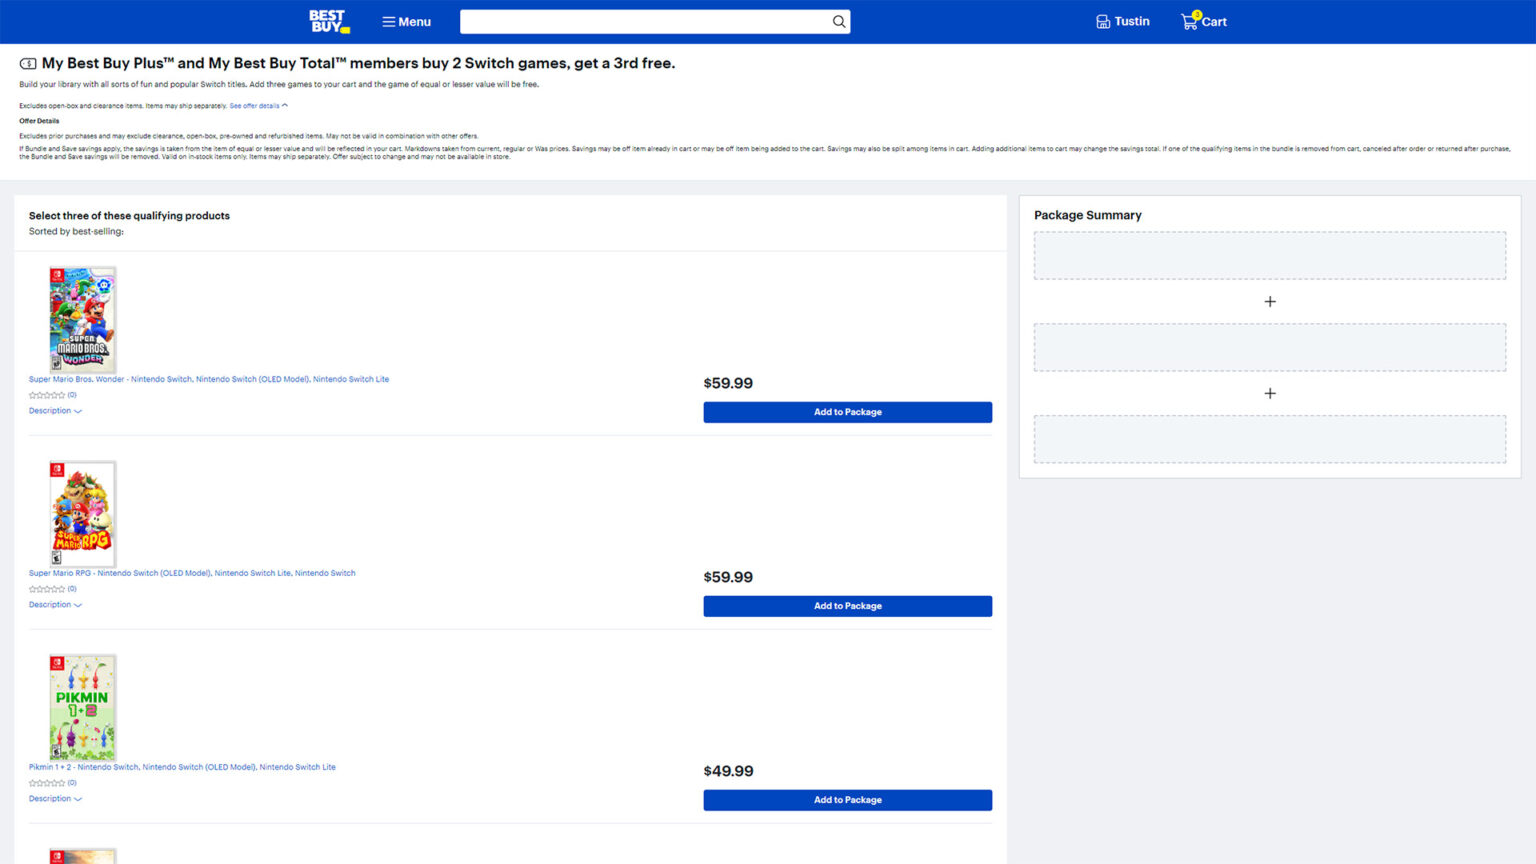Viewport: 1536px width, 864px height.
Task: Click the search magnifier icon
Action: (x=838, y=22)
